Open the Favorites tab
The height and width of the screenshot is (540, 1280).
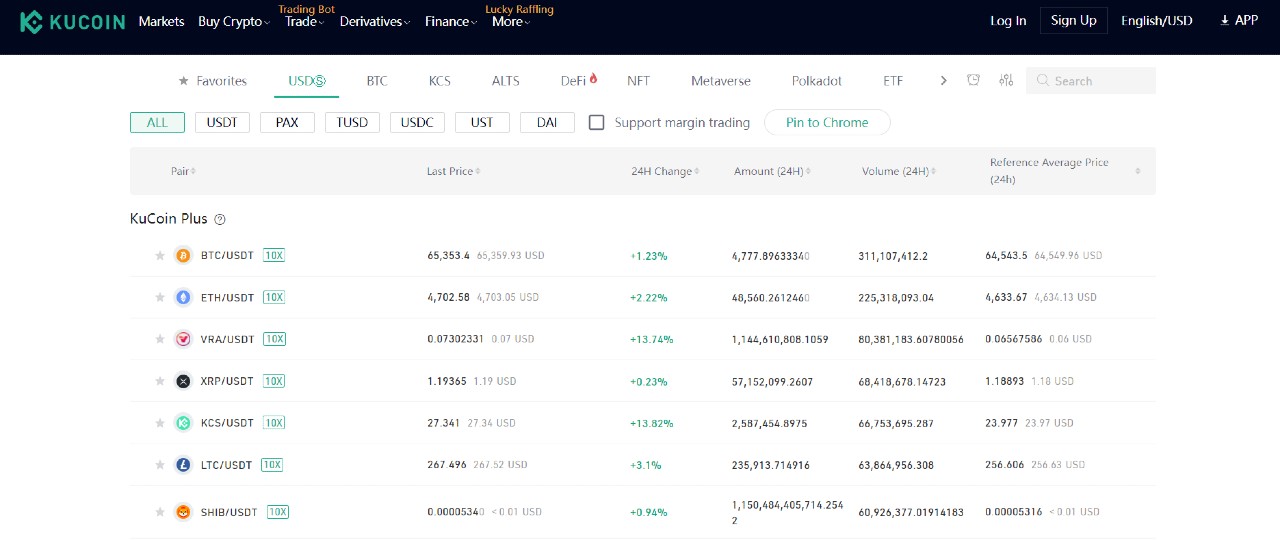[212, 81]
